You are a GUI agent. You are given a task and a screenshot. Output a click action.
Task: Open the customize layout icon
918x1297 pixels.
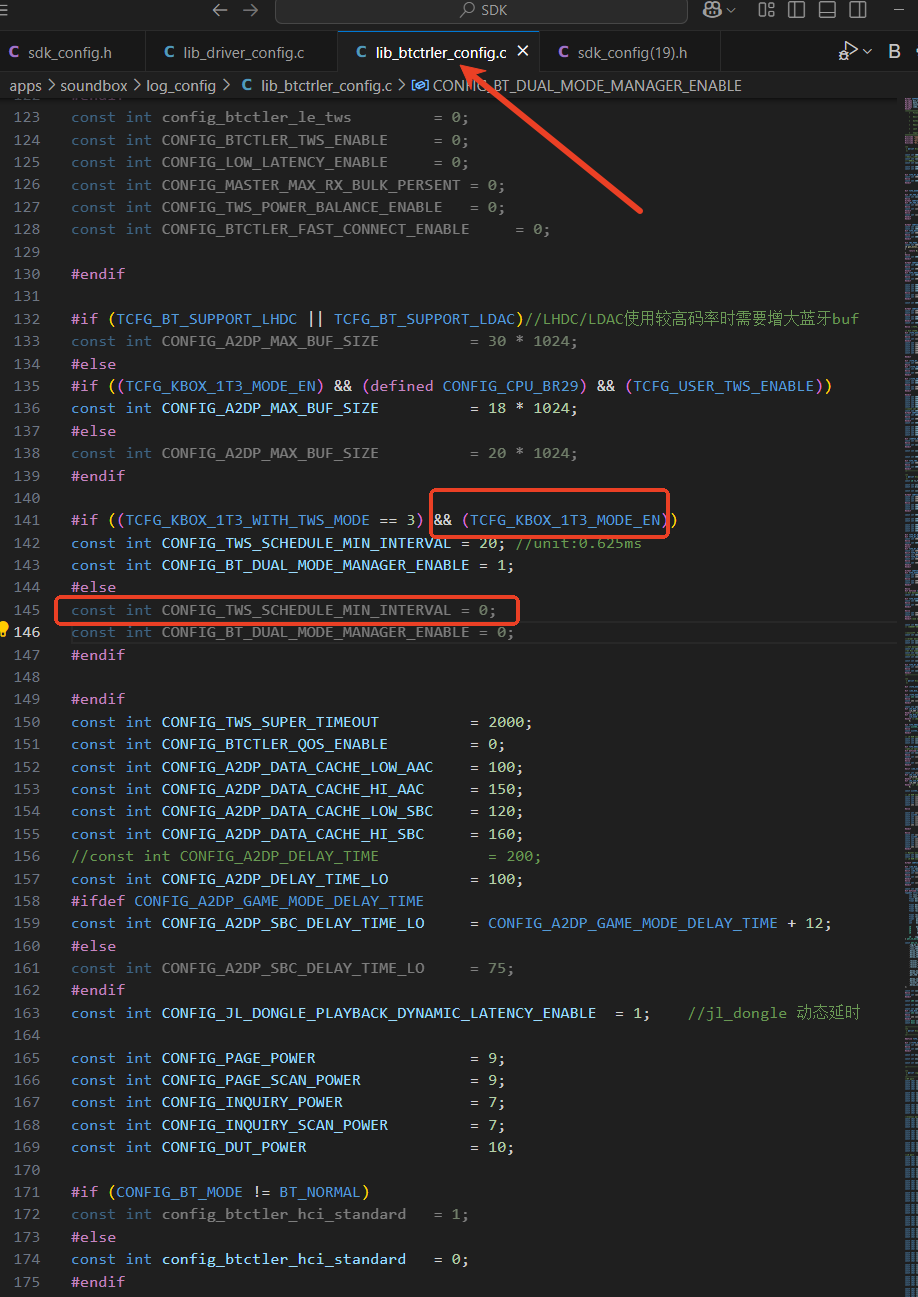767,10
